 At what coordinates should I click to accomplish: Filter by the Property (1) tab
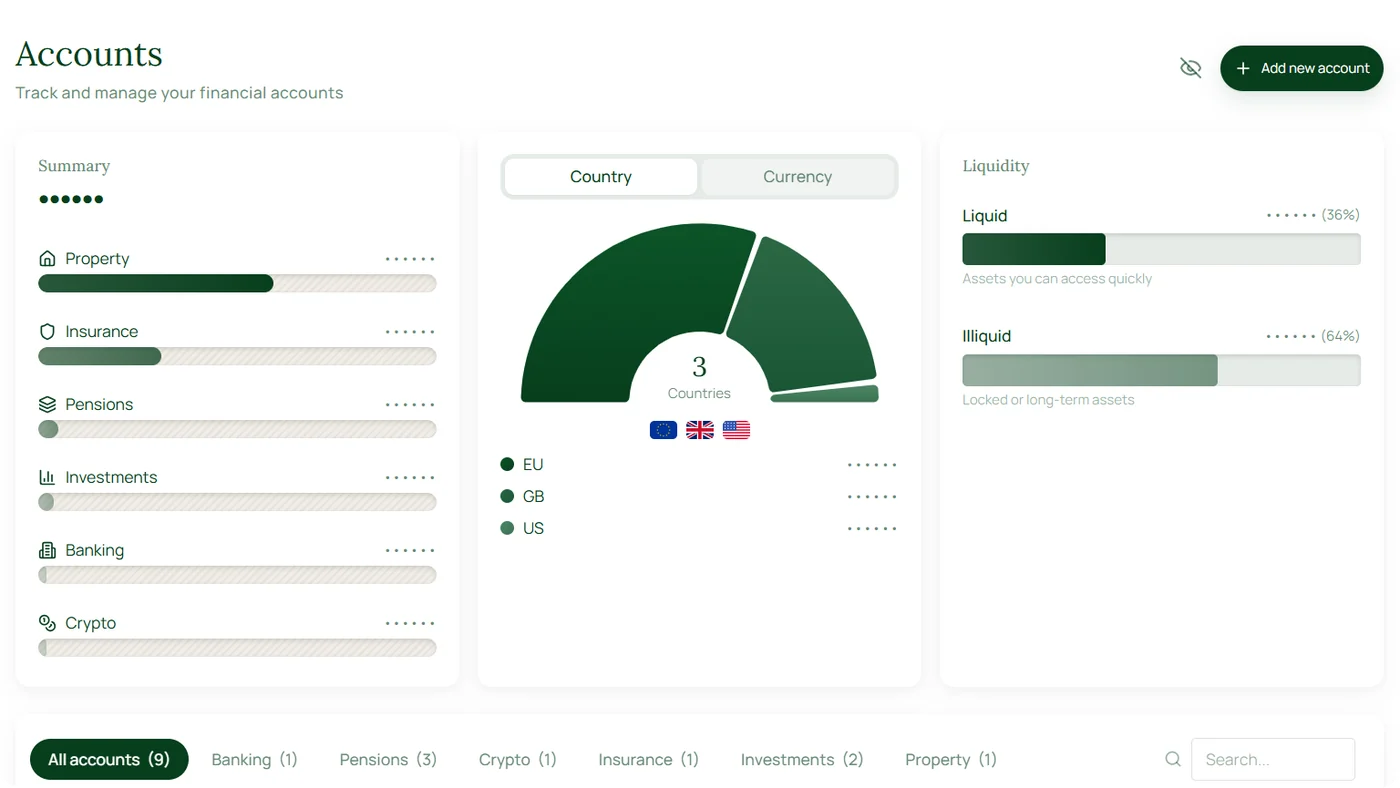click(951, 759)
